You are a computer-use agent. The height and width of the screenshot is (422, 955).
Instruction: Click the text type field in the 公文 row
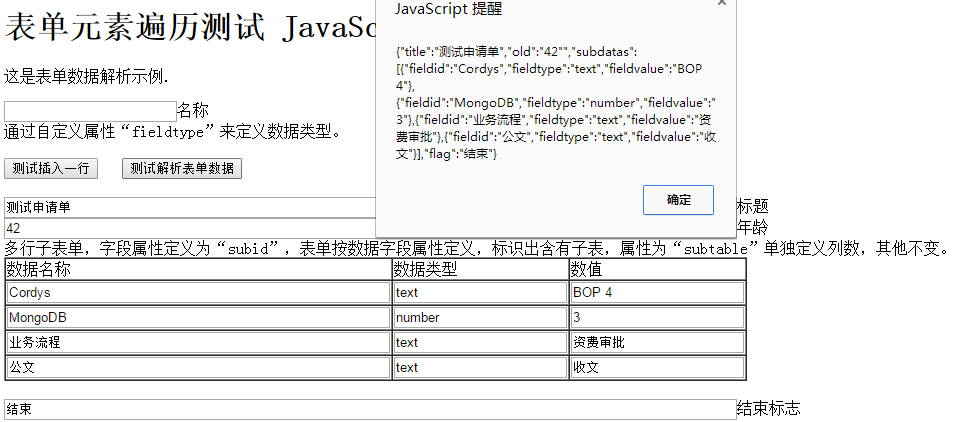pos(481,367)
